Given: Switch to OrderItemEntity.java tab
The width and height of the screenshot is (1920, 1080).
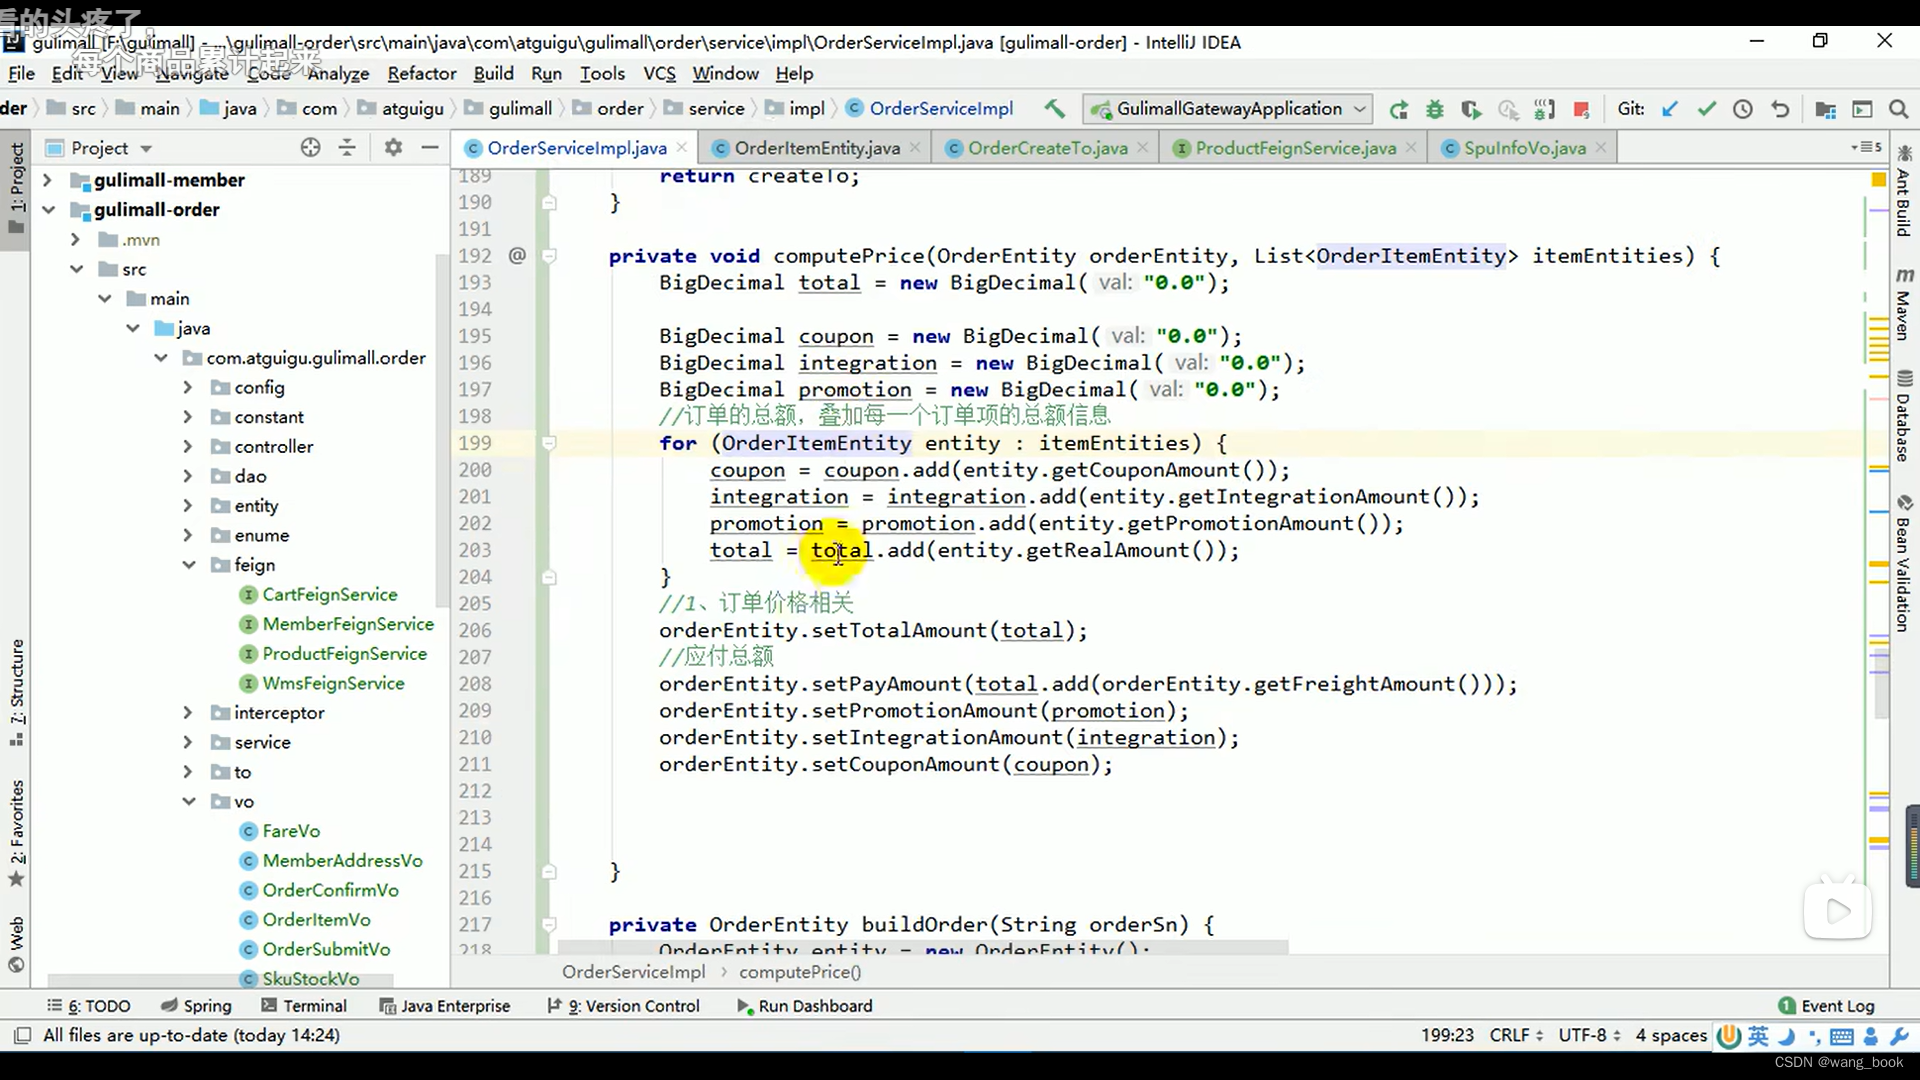Looking at the screenshot, I should point(816,148).
